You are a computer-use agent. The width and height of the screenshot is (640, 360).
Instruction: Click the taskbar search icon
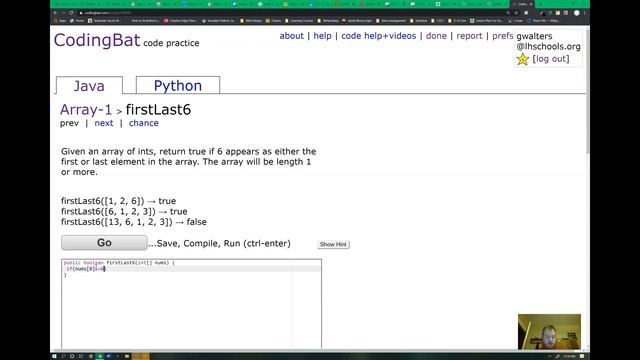point(63,356)
